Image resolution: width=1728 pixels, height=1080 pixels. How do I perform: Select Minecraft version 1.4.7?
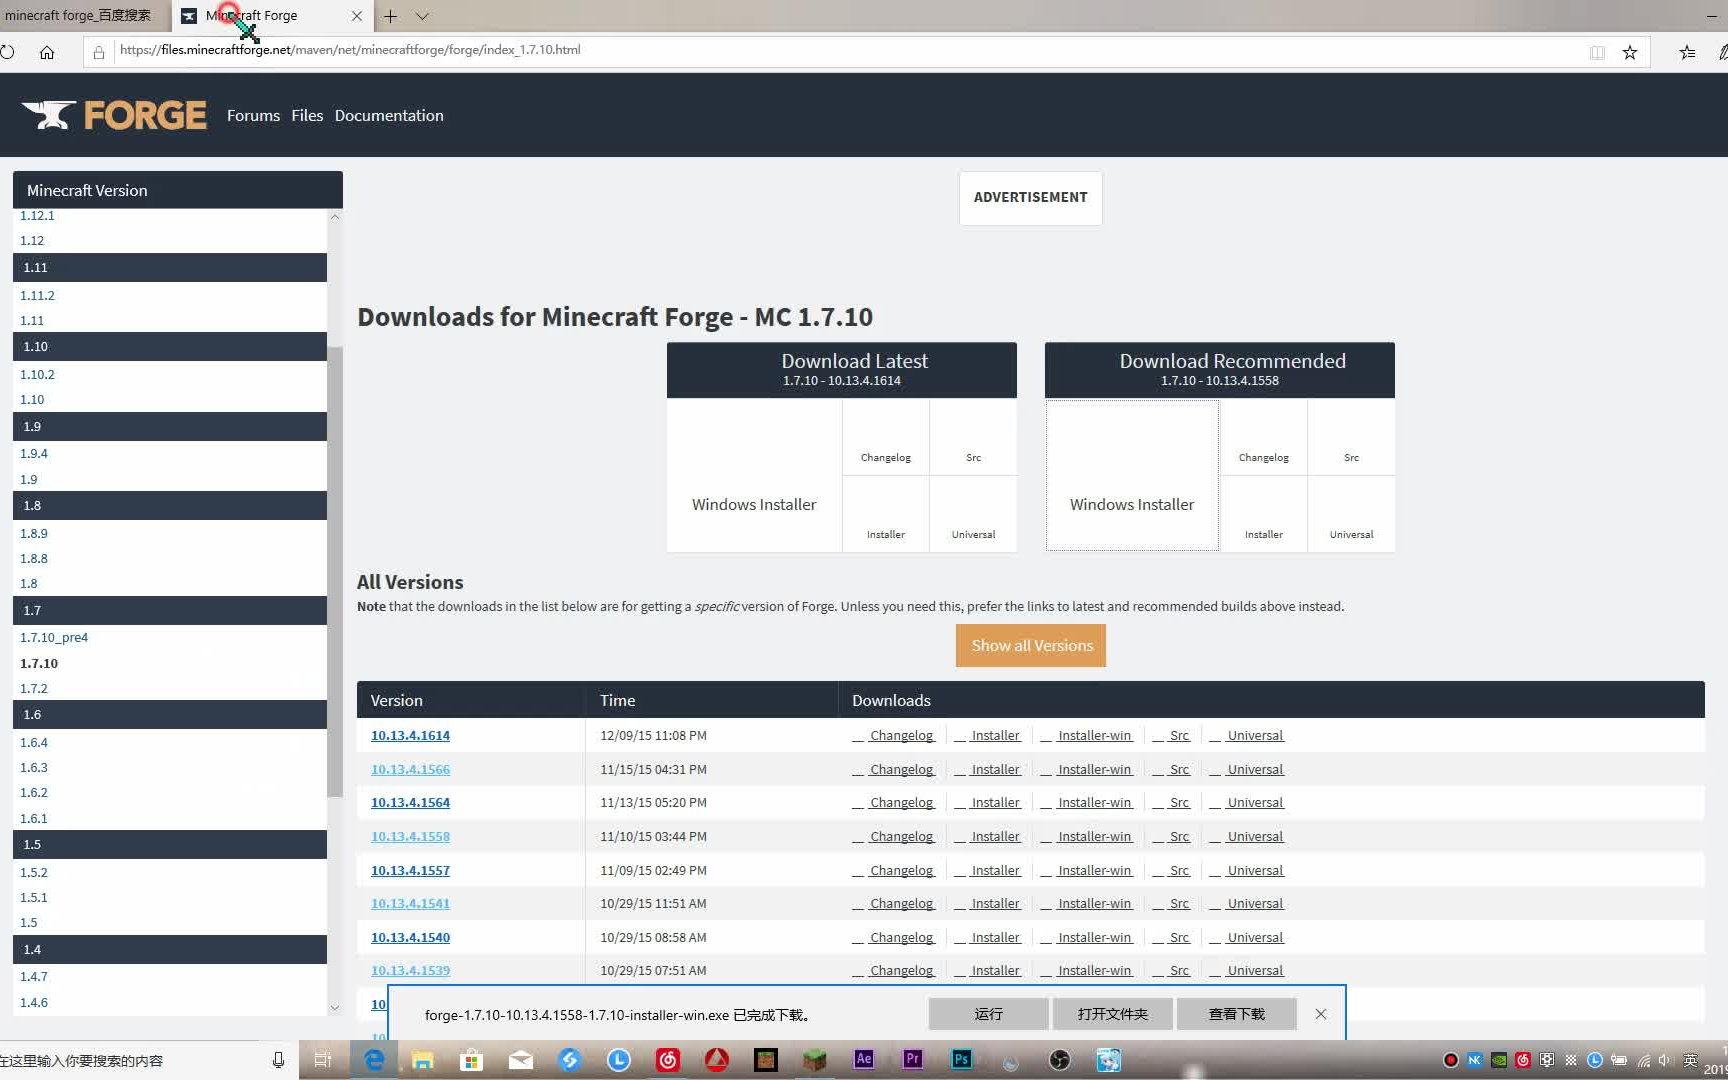coord(34,976)
